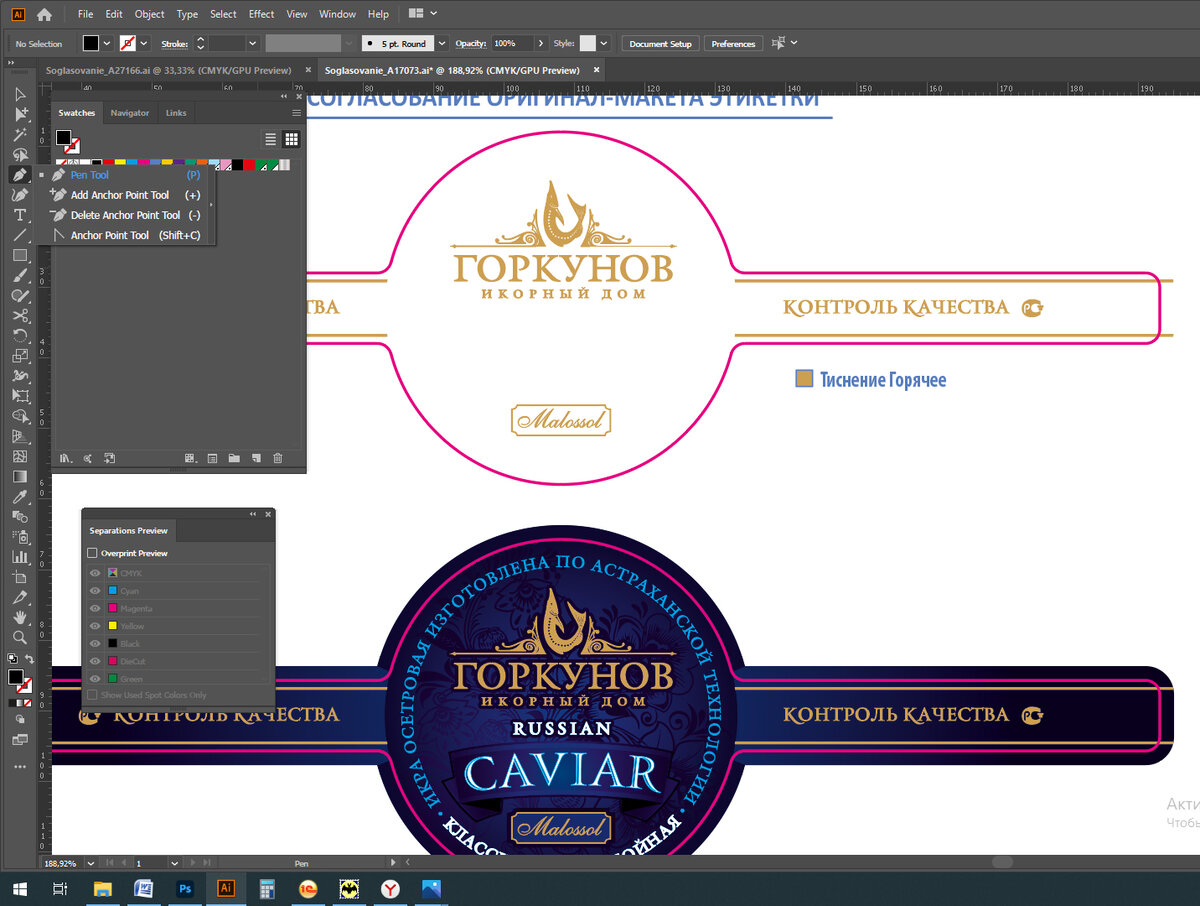Hide the Magenta separation eye
This screenshot has height=906, width=1200.
(x=95, y=608)
